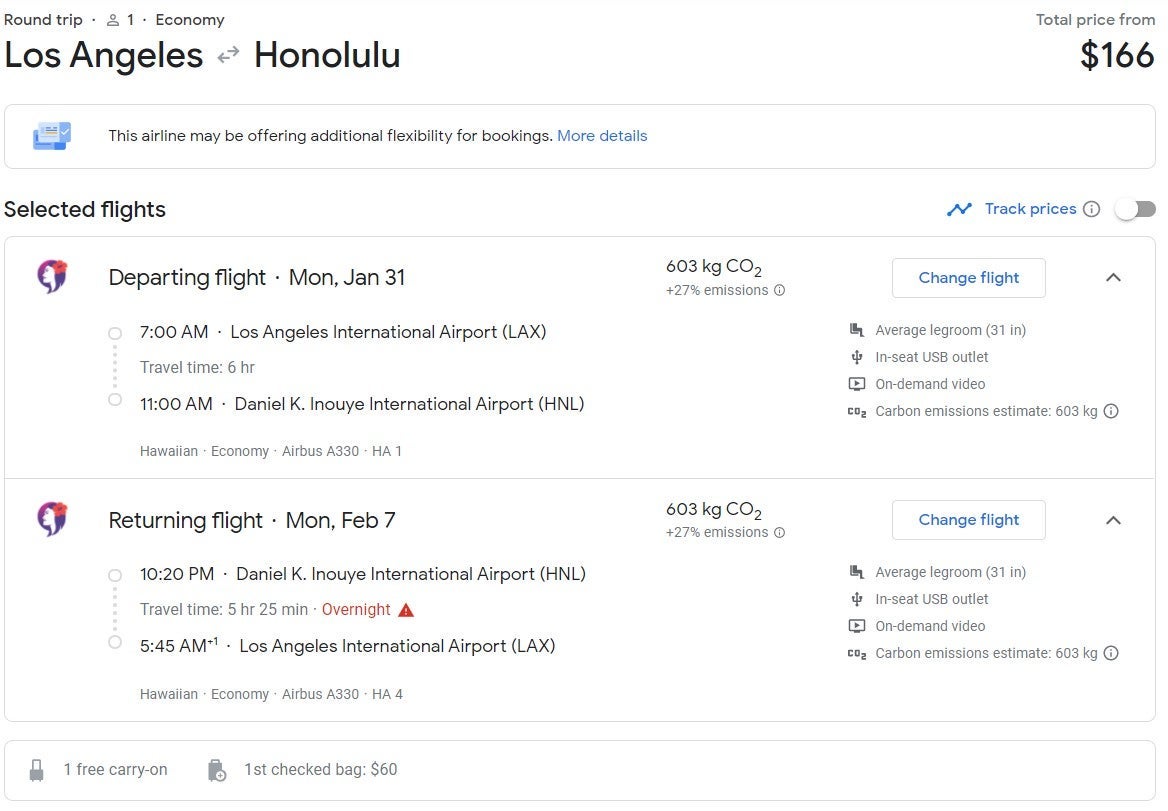The width and height of the screenshot is (1168, 811).
Task: Click the Track prices trend line icon
Action: coord(960,209)
